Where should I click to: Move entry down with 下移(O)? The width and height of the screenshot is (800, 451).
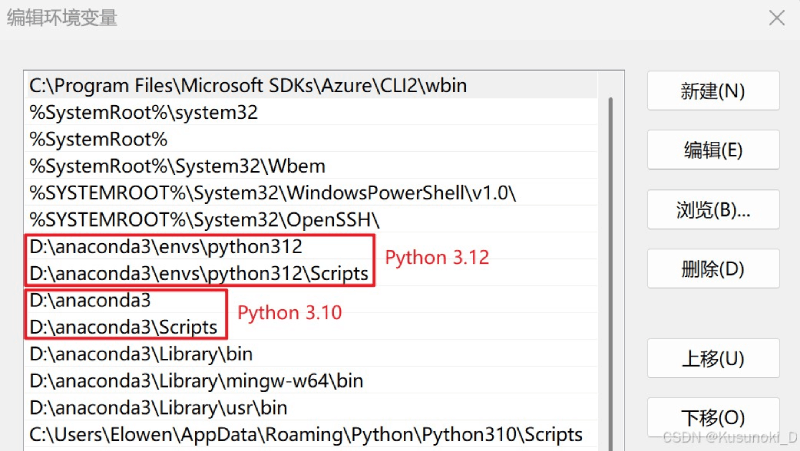713,417
